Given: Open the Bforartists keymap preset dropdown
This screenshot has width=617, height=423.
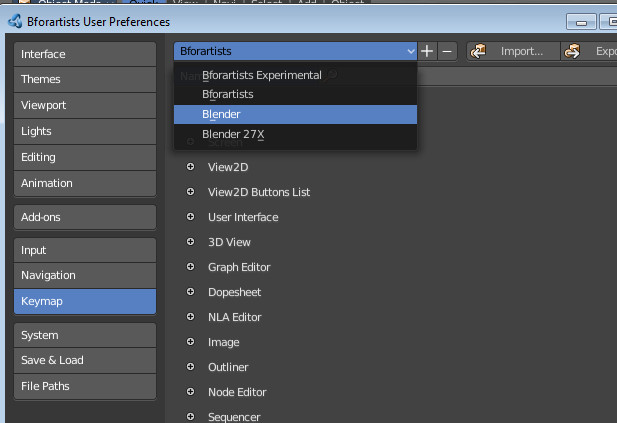Looking at the screenshot, I should [x=296, y=51].
